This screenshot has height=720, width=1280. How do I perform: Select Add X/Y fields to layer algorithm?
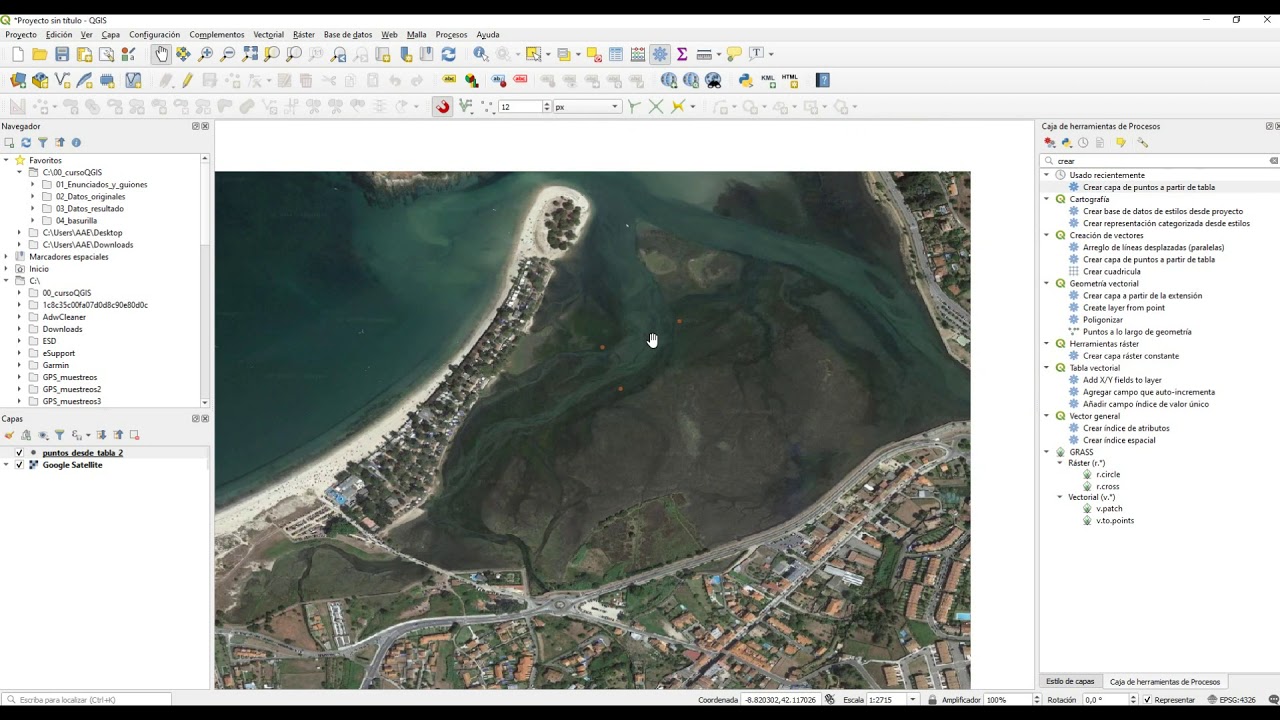tap(1122, 380)
